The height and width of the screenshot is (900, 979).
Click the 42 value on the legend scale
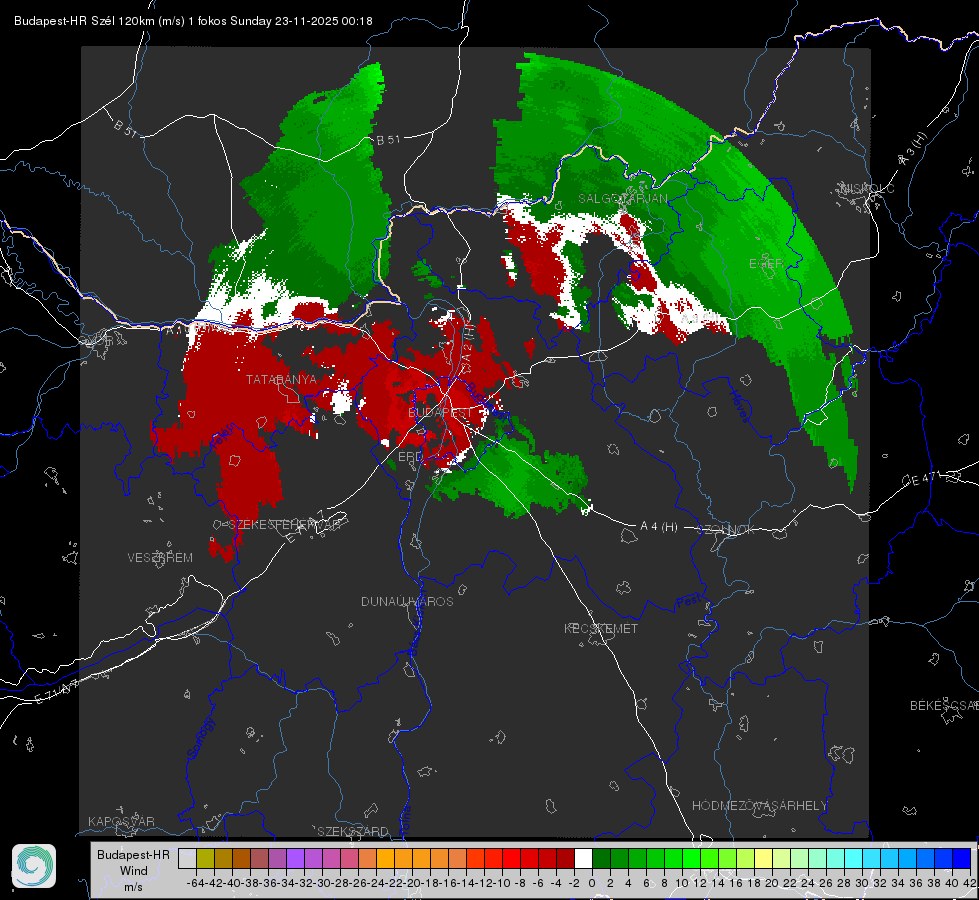point(970,883)
